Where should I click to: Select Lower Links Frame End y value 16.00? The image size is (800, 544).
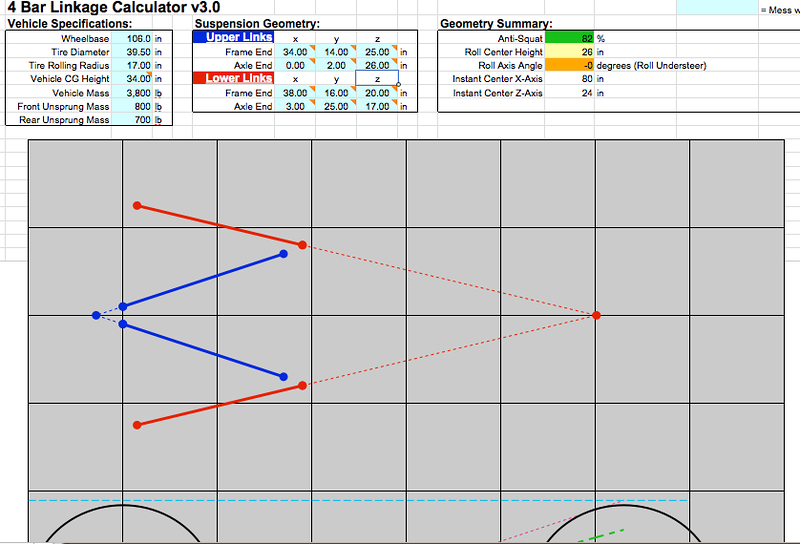336,93
